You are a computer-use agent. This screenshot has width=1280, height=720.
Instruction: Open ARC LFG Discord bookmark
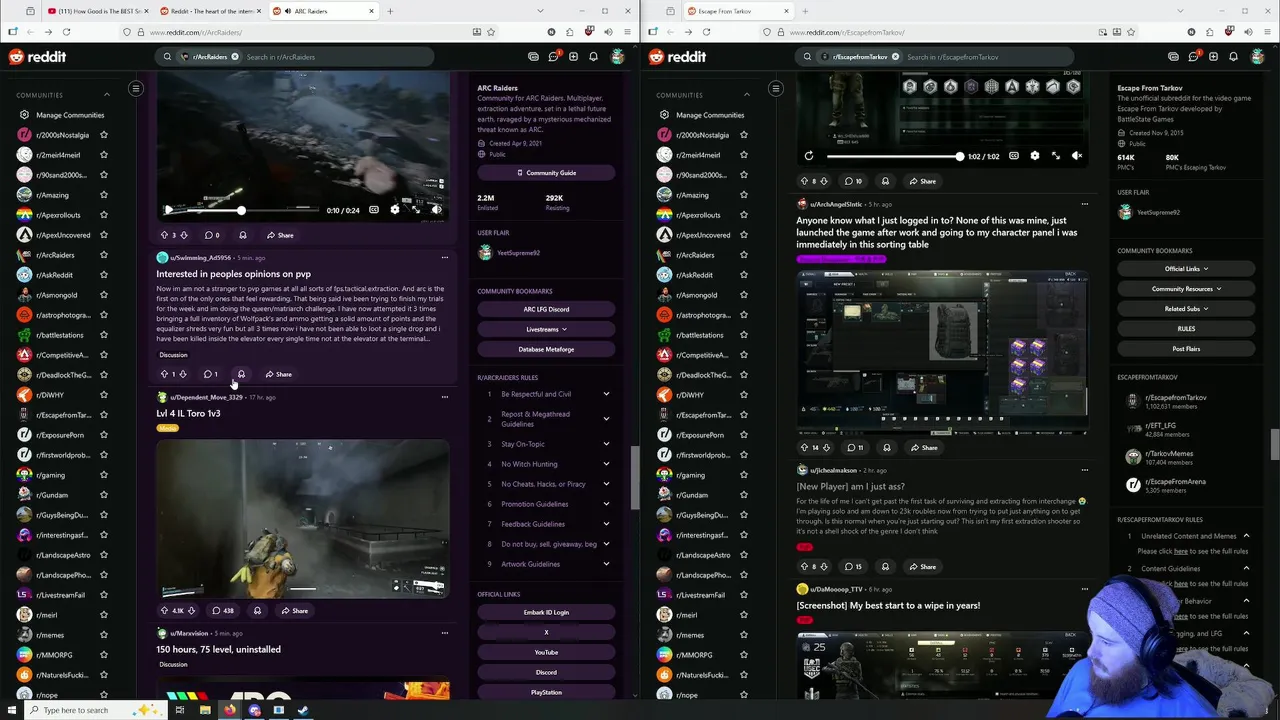click(546, 309)
